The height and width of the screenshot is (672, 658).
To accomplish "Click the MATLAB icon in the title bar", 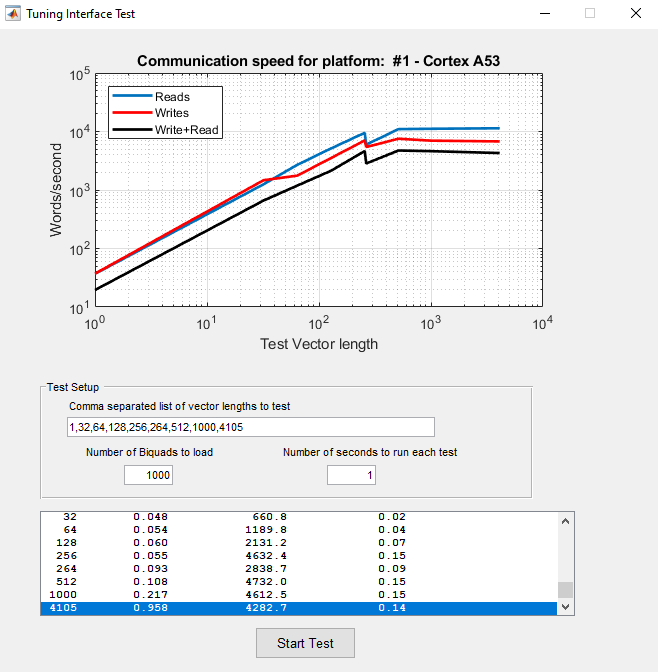I will (x=13, y=14).
